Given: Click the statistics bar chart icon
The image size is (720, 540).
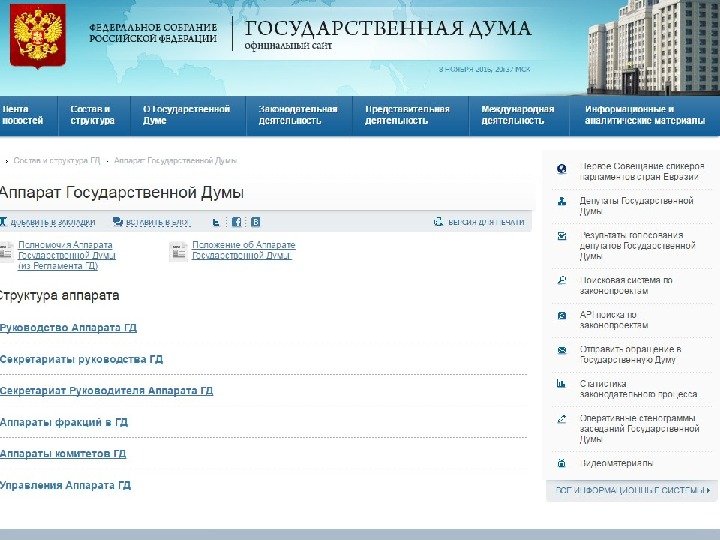Looking at the screenshot, I should click(x=561, y=383).
